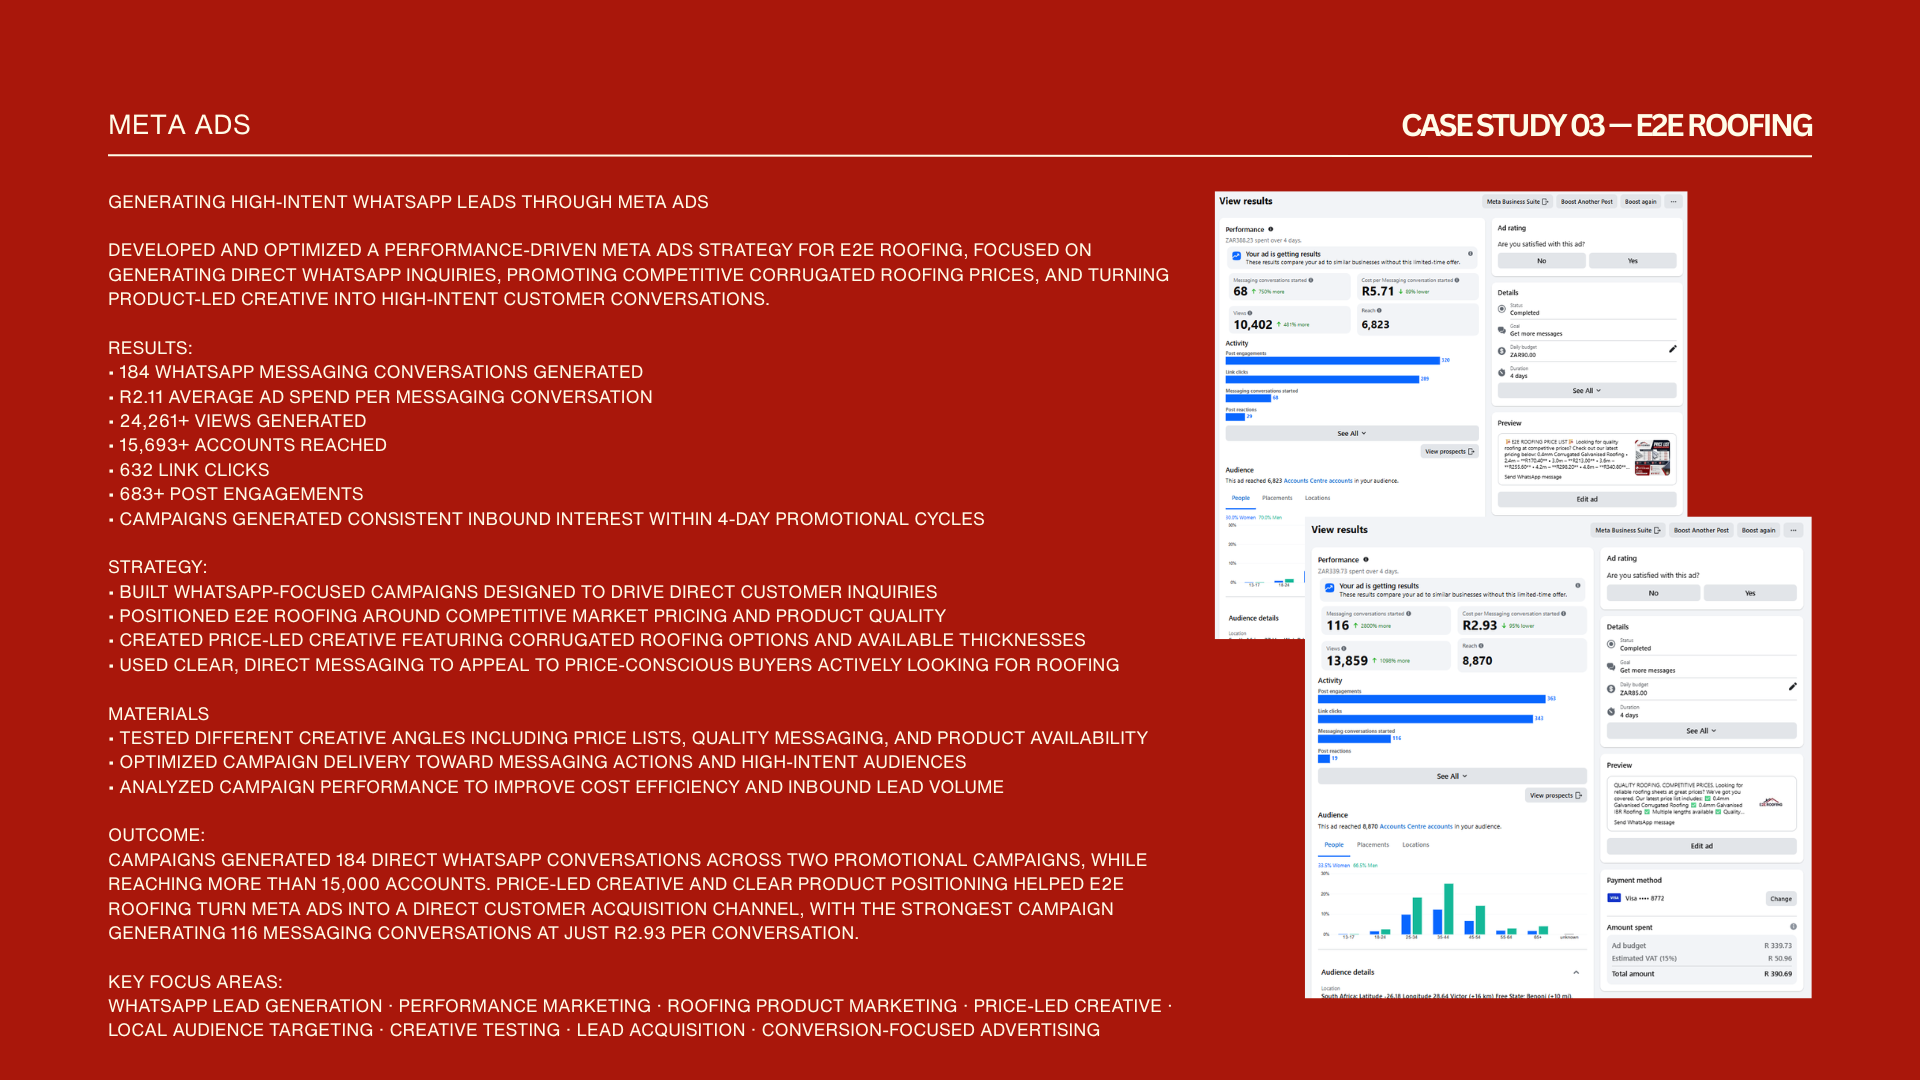This screenshot has height=1080, width=1920.
Task: Click Edit ad below E2E ROOFING PRICE LIST preview
Action: click(1587, 499)
